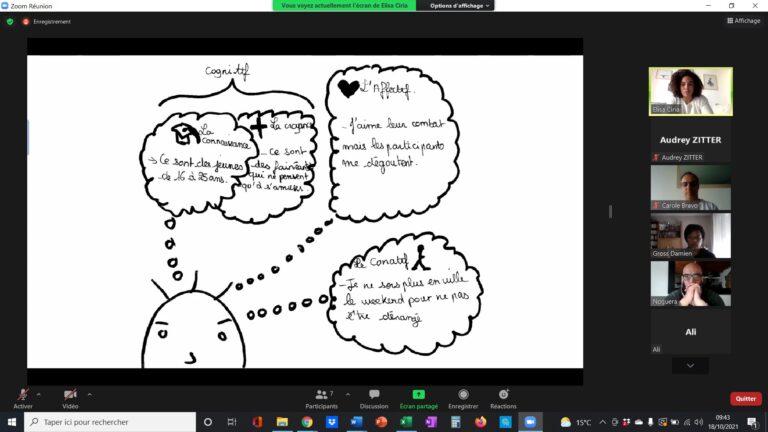The image size is (768, 432).
Task: Select Carole Bravo's video thumbnail
Action: (690, 187)
